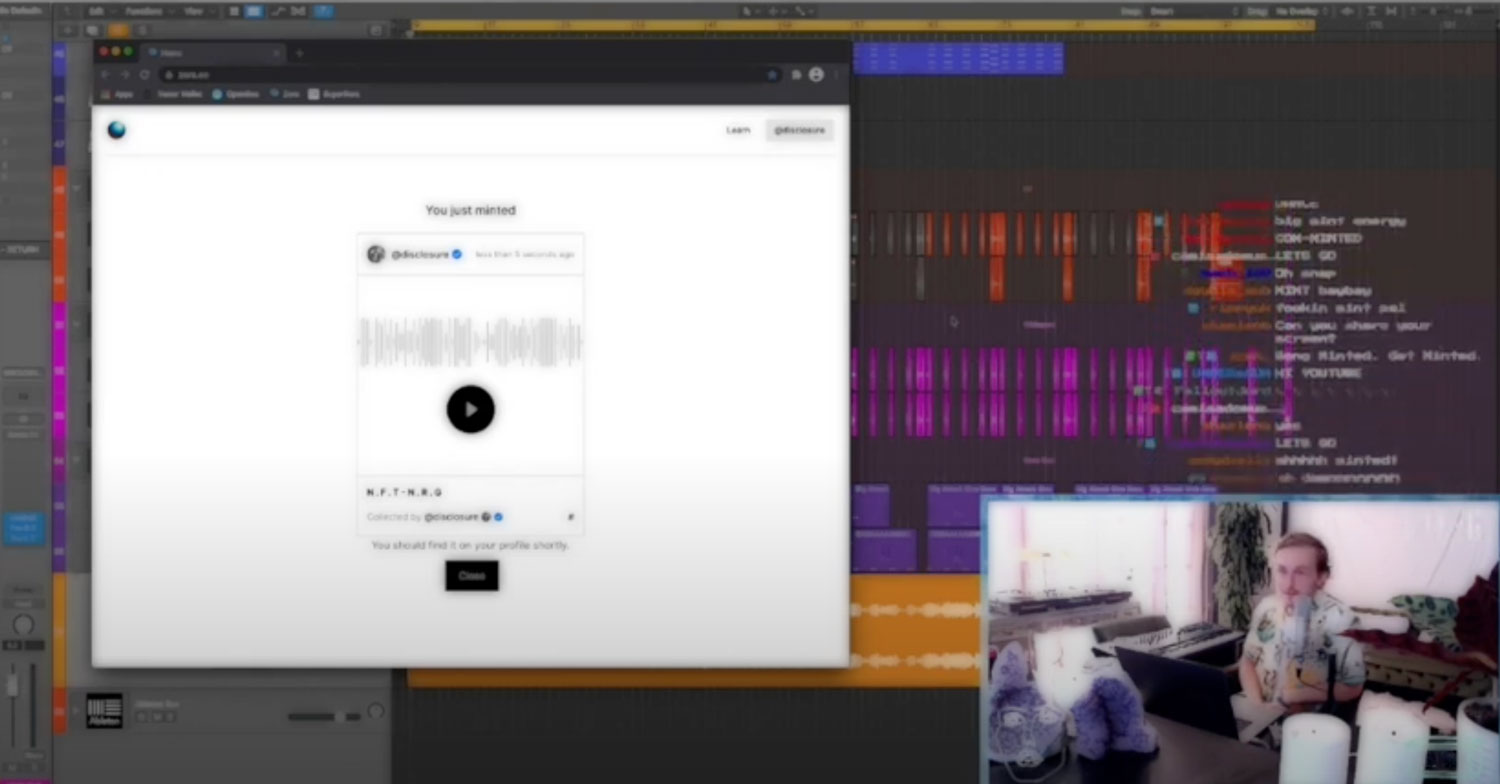This screenshot has height=784, width=1500.
Task: Open a new browser tab with plus
Action: 298,52
